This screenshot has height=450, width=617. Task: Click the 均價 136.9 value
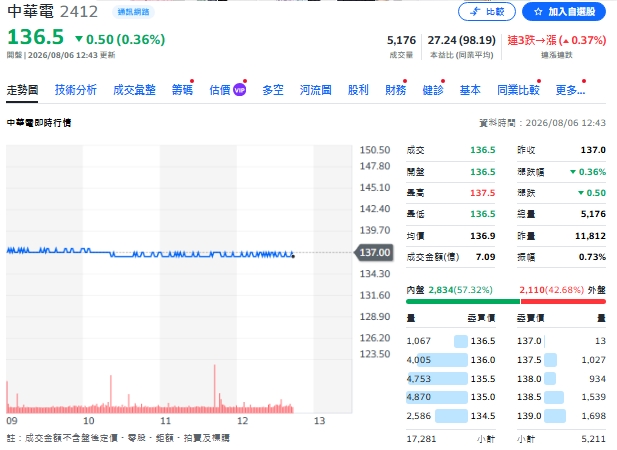point(483,236)
